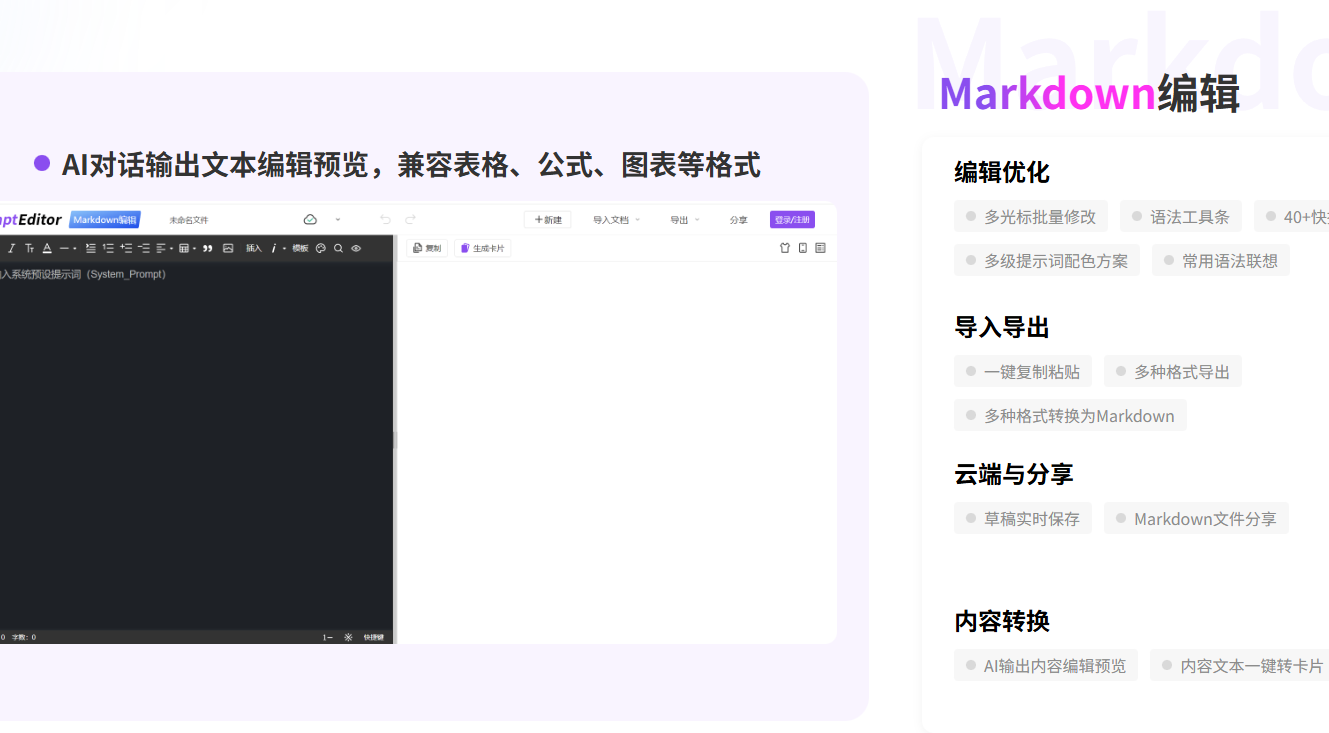Toggle preview visibility with the eye icon

[356, 248]
